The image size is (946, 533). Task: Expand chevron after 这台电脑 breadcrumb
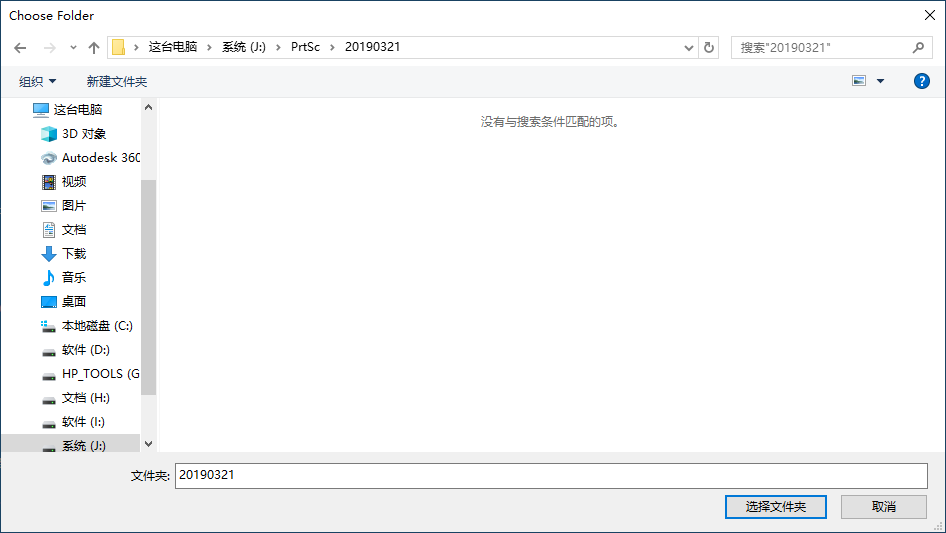pyautogui.click(x=209, y=47)
